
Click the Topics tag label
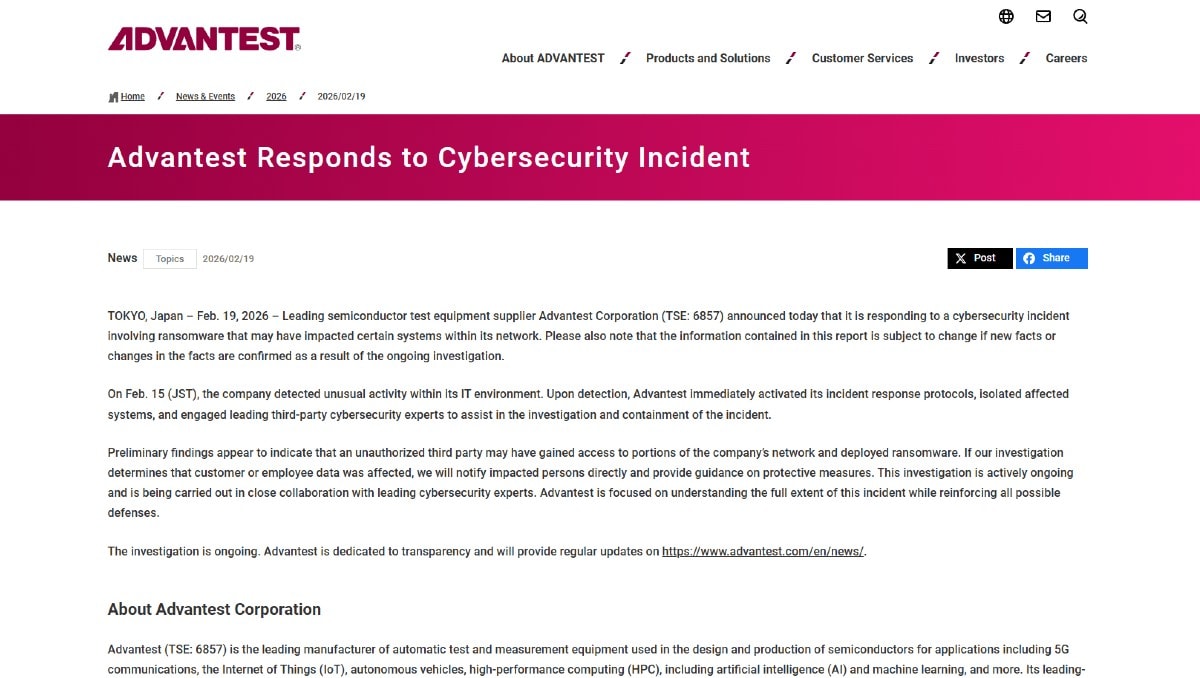coord(170,259)
